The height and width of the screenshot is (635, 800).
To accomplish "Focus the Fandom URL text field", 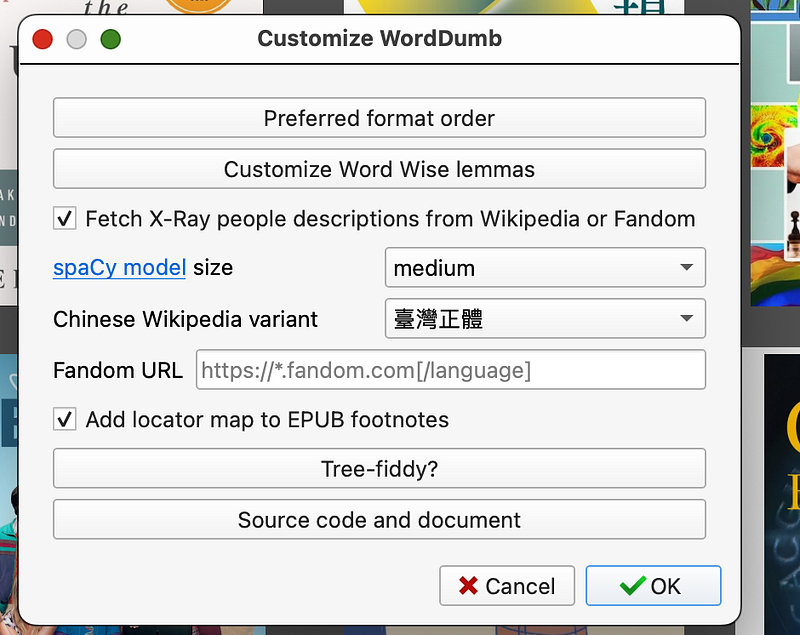I will pyautogui.click(x=451, y=370).
